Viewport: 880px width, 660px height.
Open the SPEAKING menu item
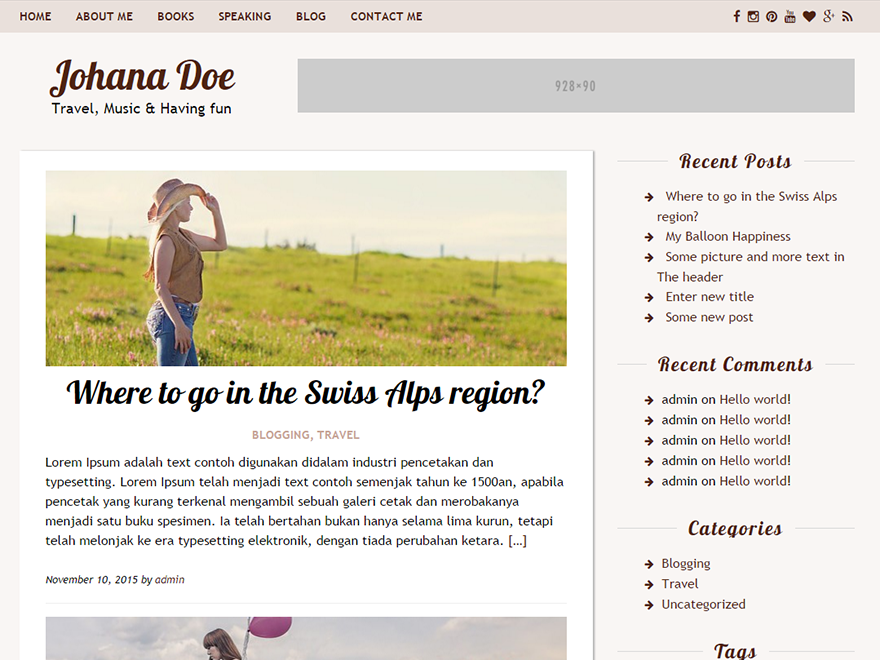[244, 16]
